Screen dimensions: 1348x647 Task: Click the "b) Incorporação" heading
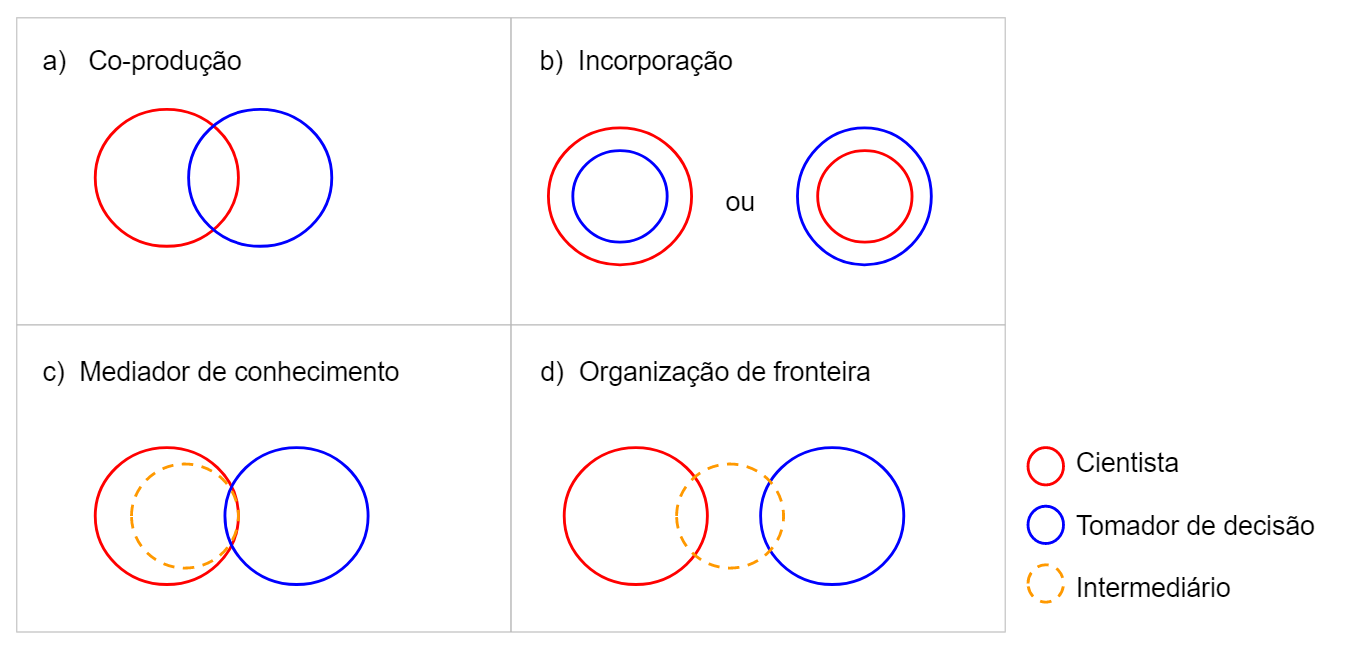[636, 61]
